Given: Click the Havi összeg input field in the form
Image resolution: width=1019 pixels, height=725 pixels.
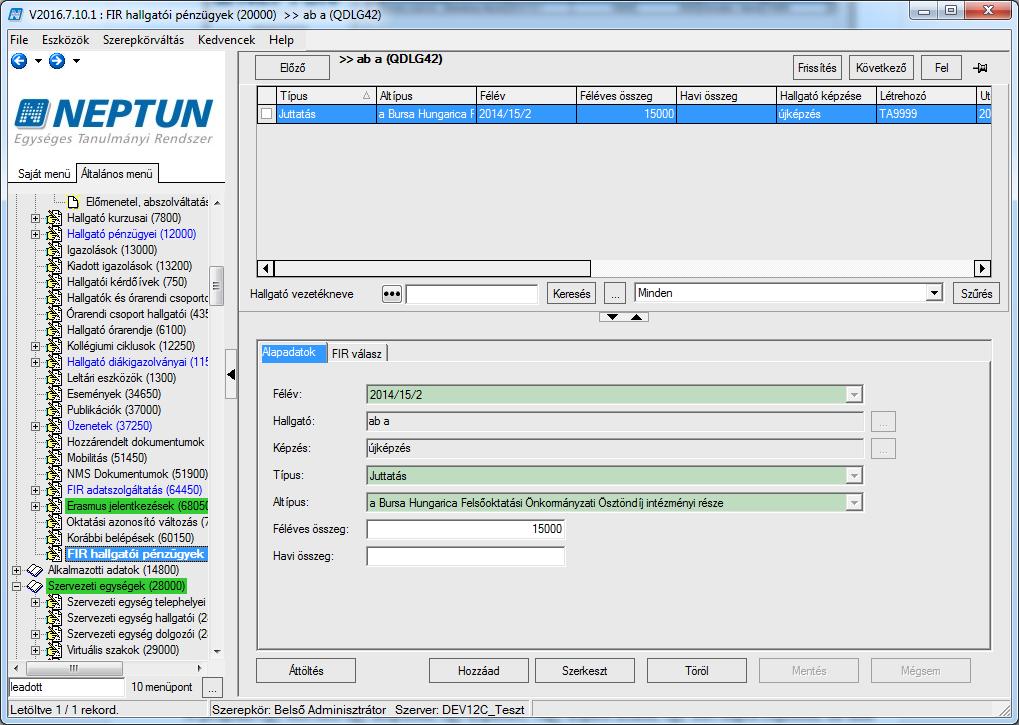Looking at the screenshot, I should pos(466,556).
